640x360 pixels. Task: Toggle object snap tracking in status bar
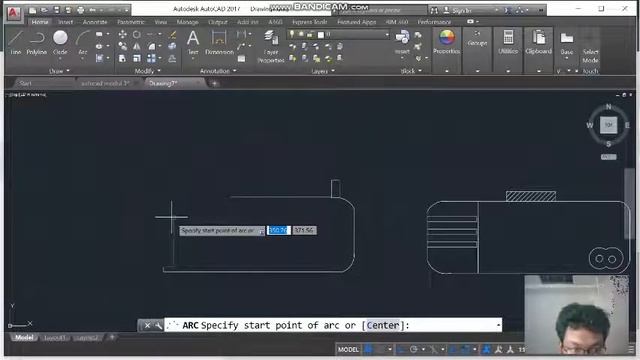pyautogui.click(x=453, y=349)
